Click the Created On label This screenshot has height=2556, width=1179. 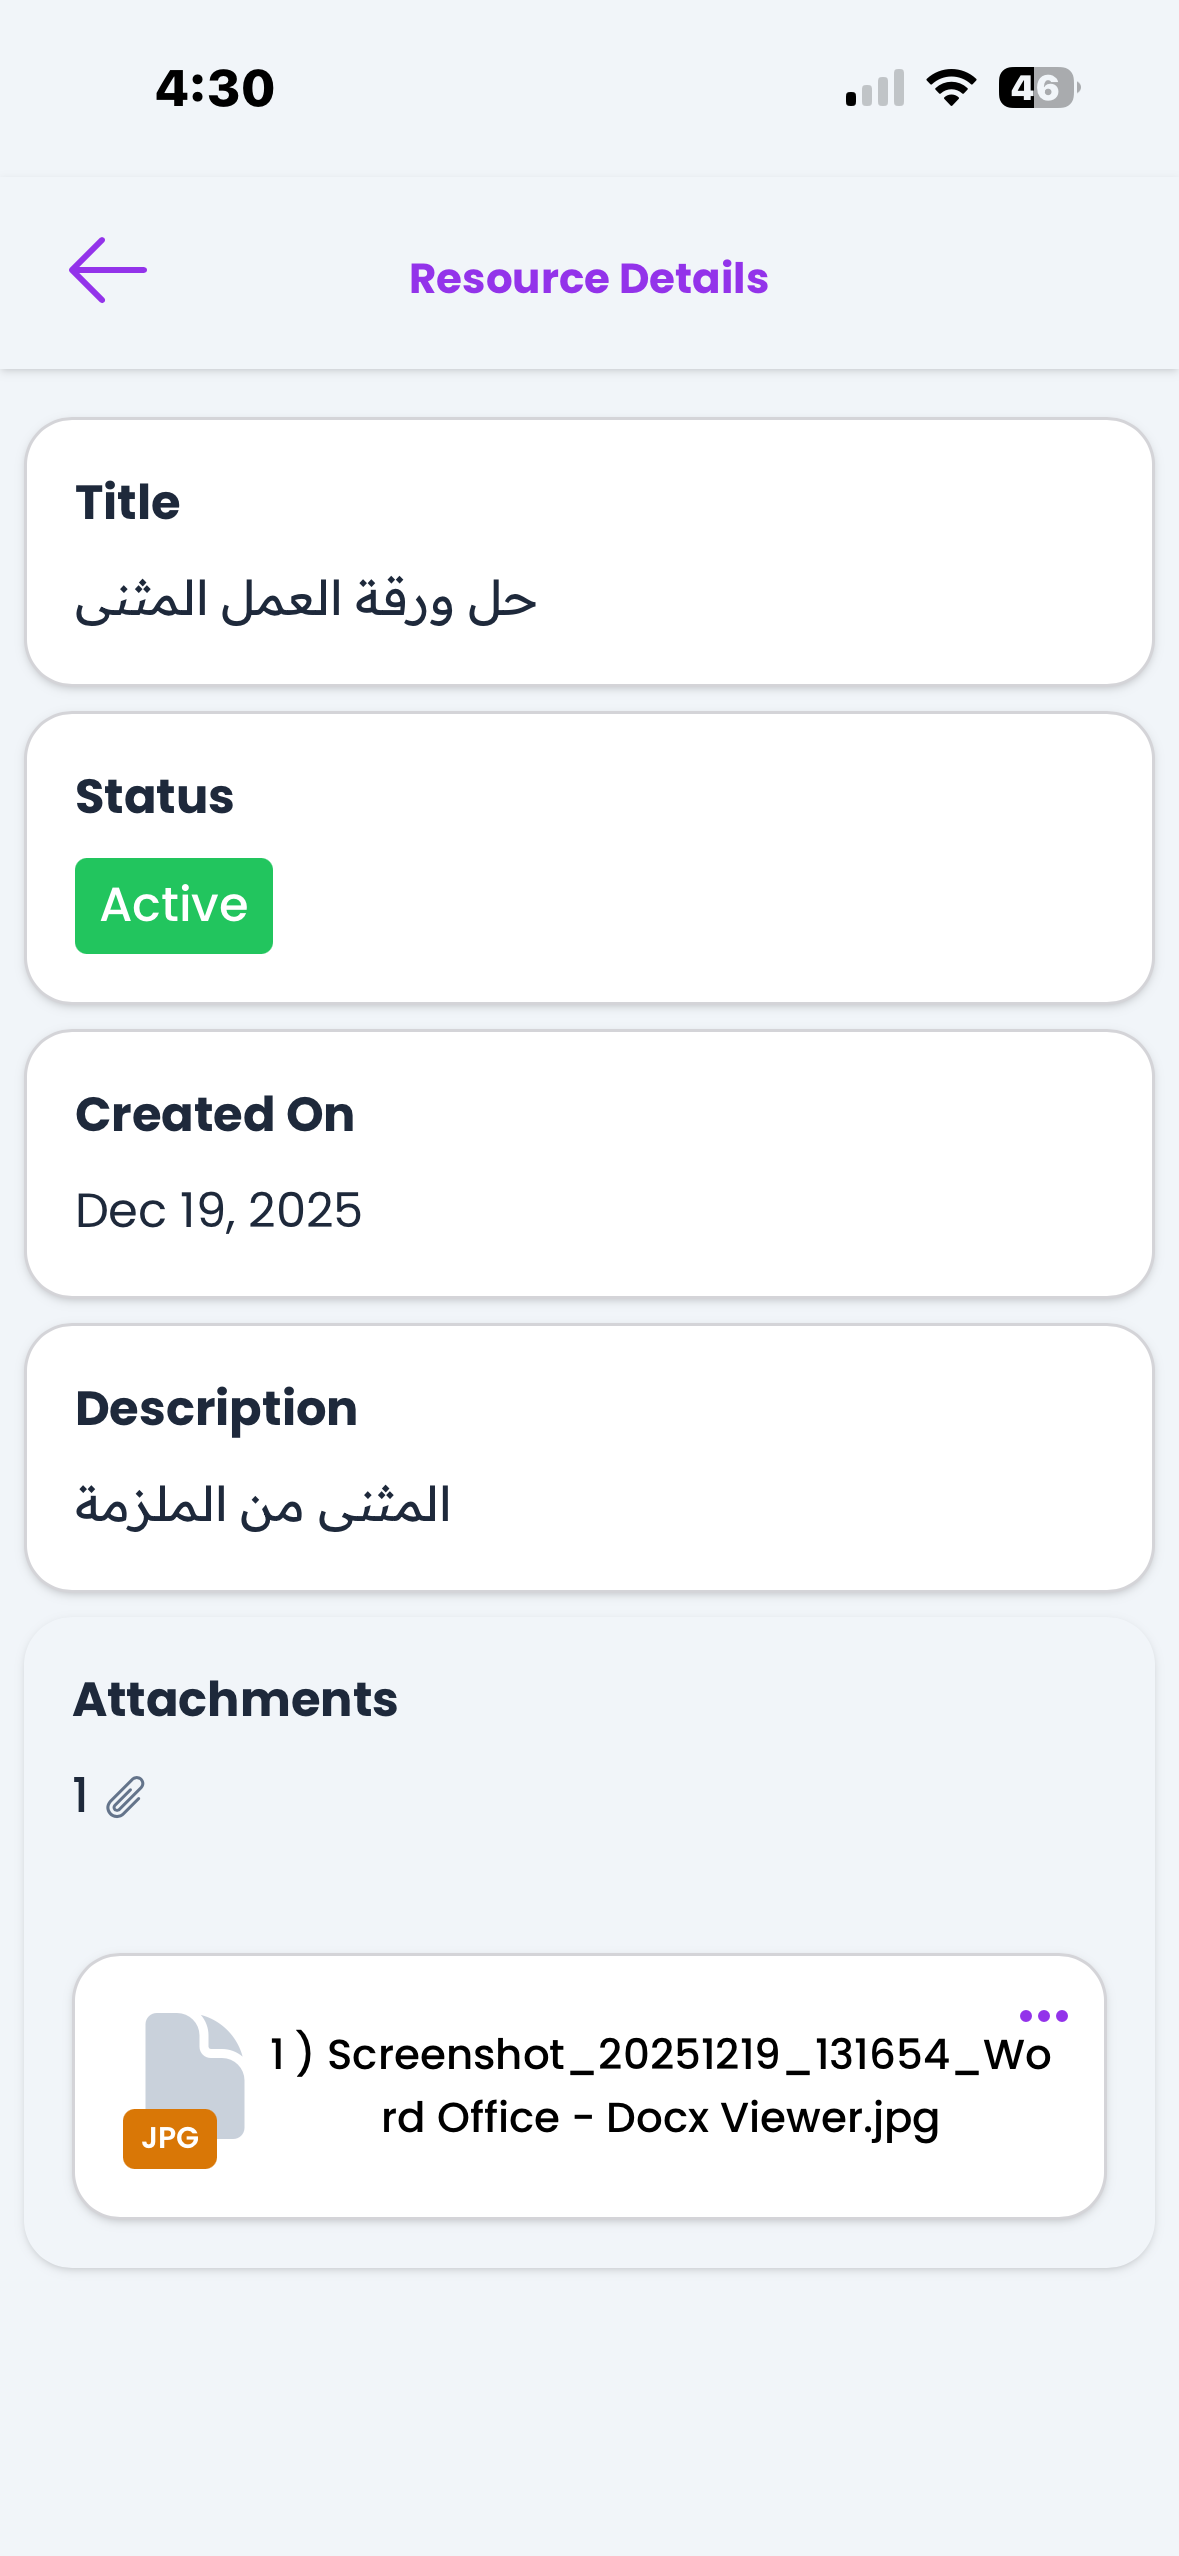coord(215,1115)
